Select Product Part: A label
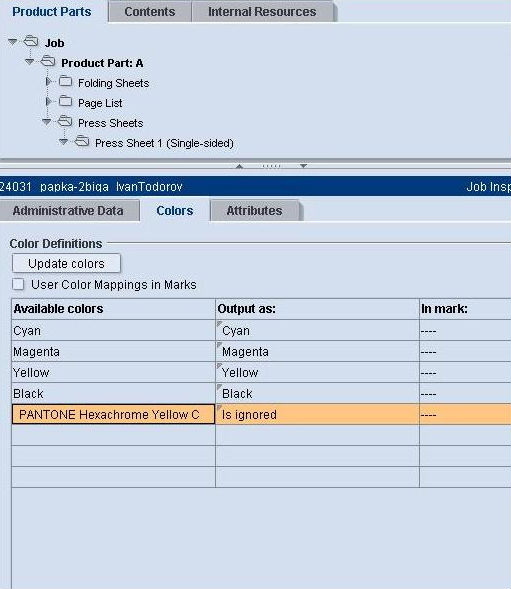Image resolution: width=511 pixels, height=589 pixels. (x=102, y=63)
